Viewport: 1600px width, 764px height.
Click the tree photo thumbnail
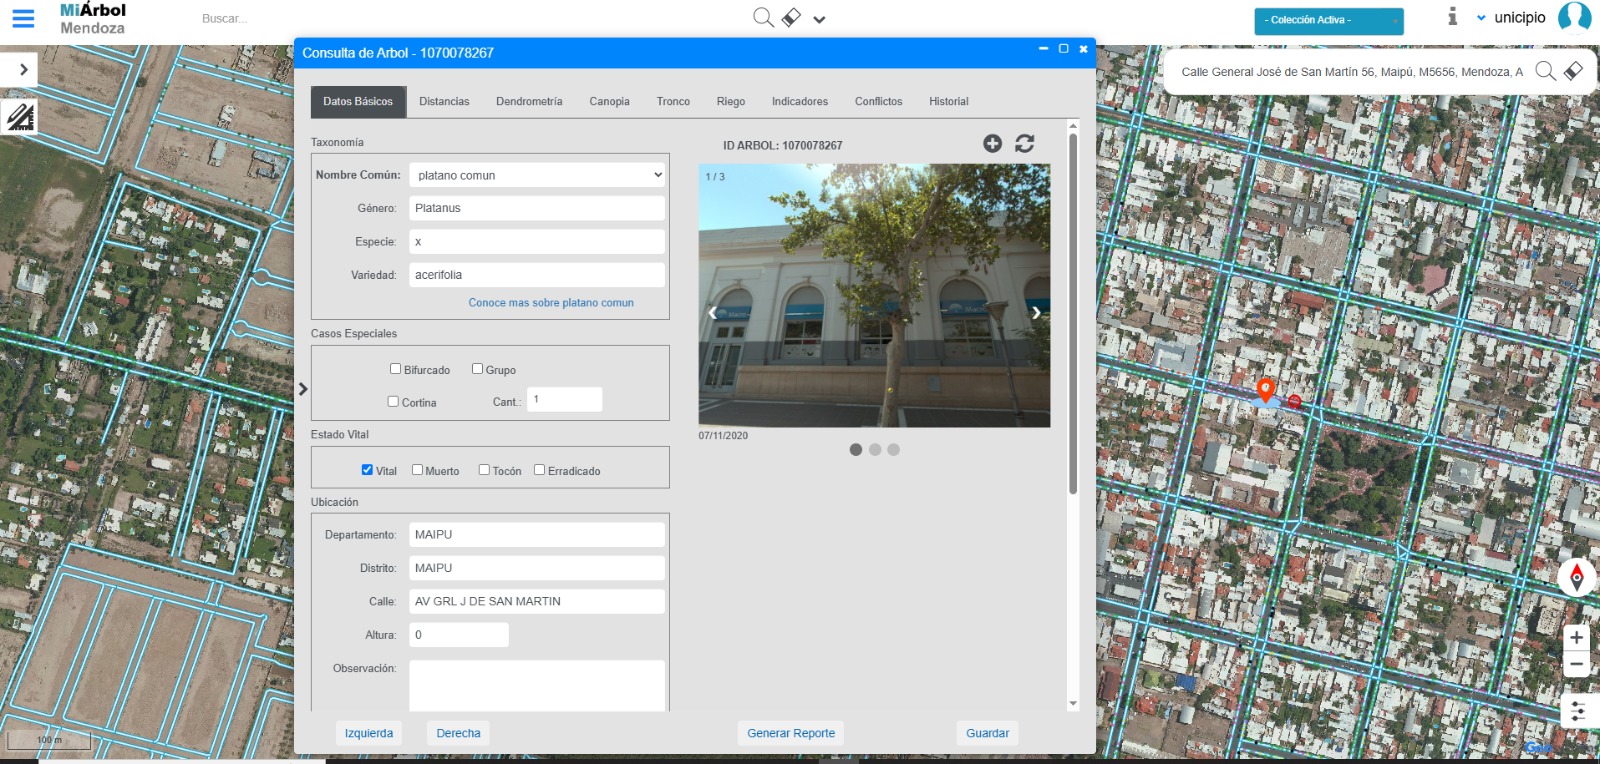coord(874,296)
